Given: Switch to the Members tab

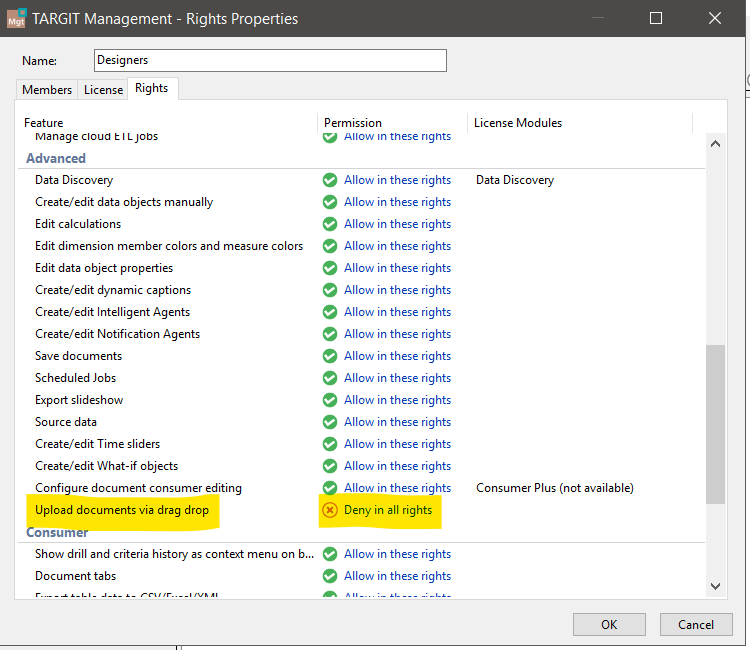Looking at the screenshot, I should point(47,90).
